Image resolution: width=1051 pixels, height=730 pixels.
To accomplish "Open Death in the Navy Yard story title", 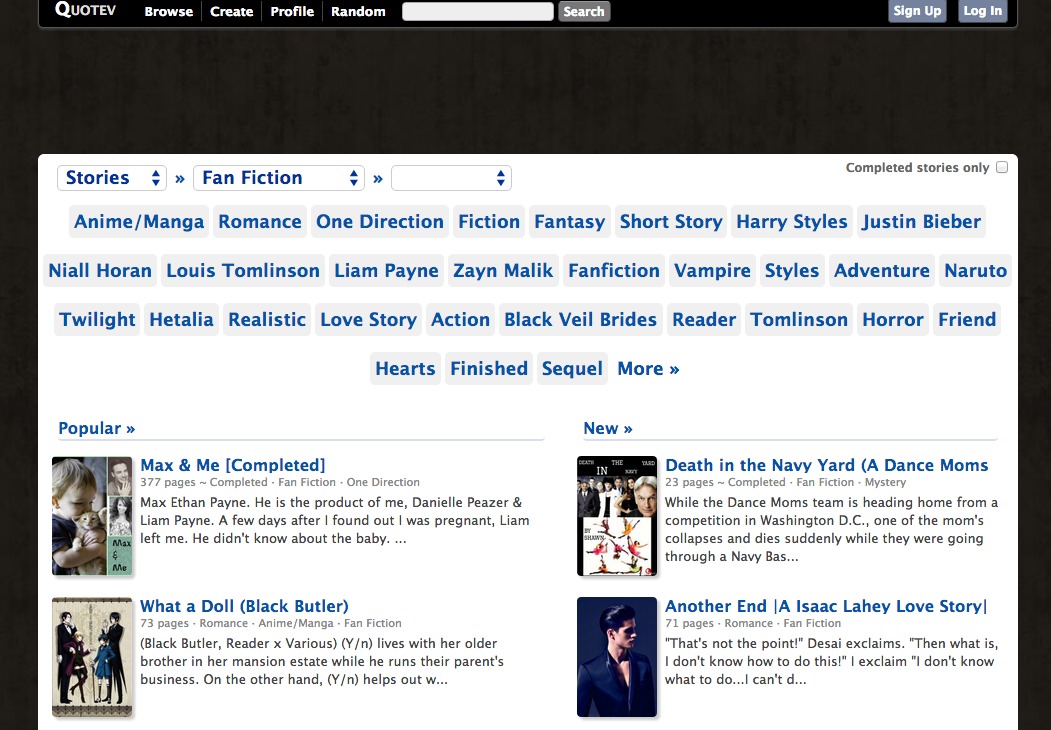I will (x=826, y=465).
